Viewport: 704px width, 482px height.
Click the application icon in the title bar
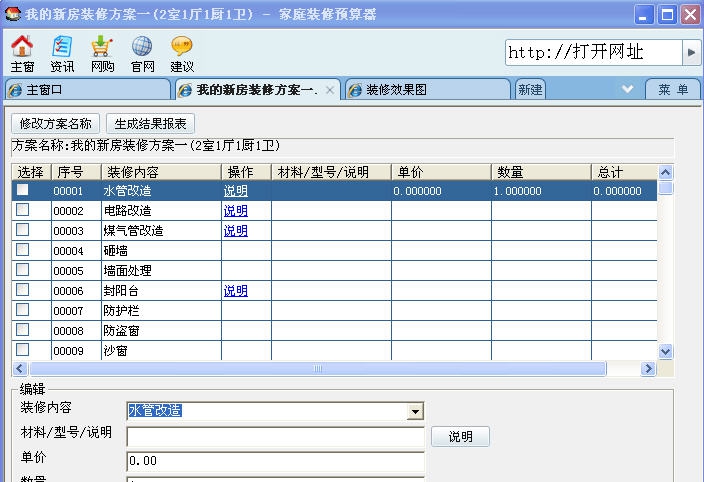point(13,13)
